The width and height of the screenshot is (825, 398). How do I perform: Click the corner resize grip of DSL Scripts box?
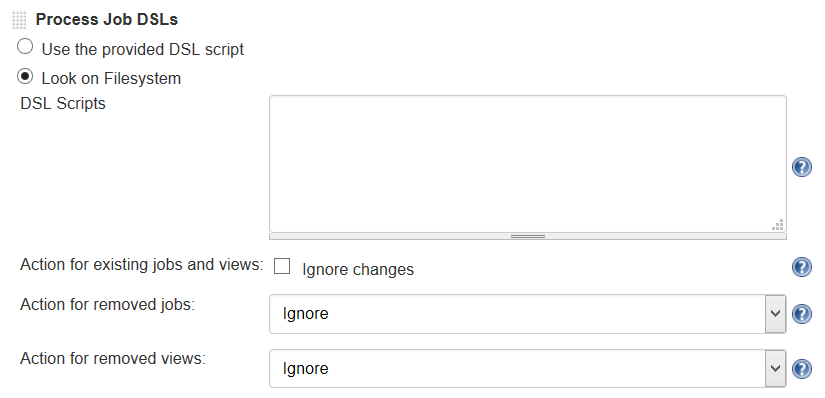tap(778, 225)
